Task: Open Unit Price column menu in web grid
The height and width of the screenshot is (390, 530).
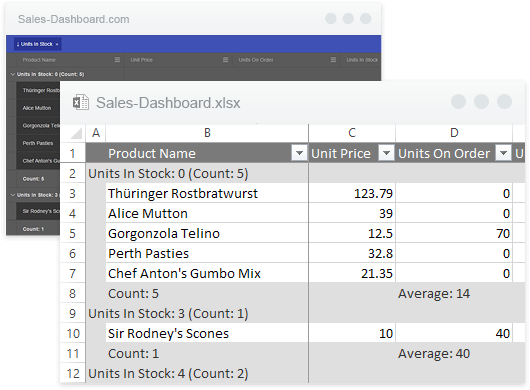Action: tap(225, 60)
